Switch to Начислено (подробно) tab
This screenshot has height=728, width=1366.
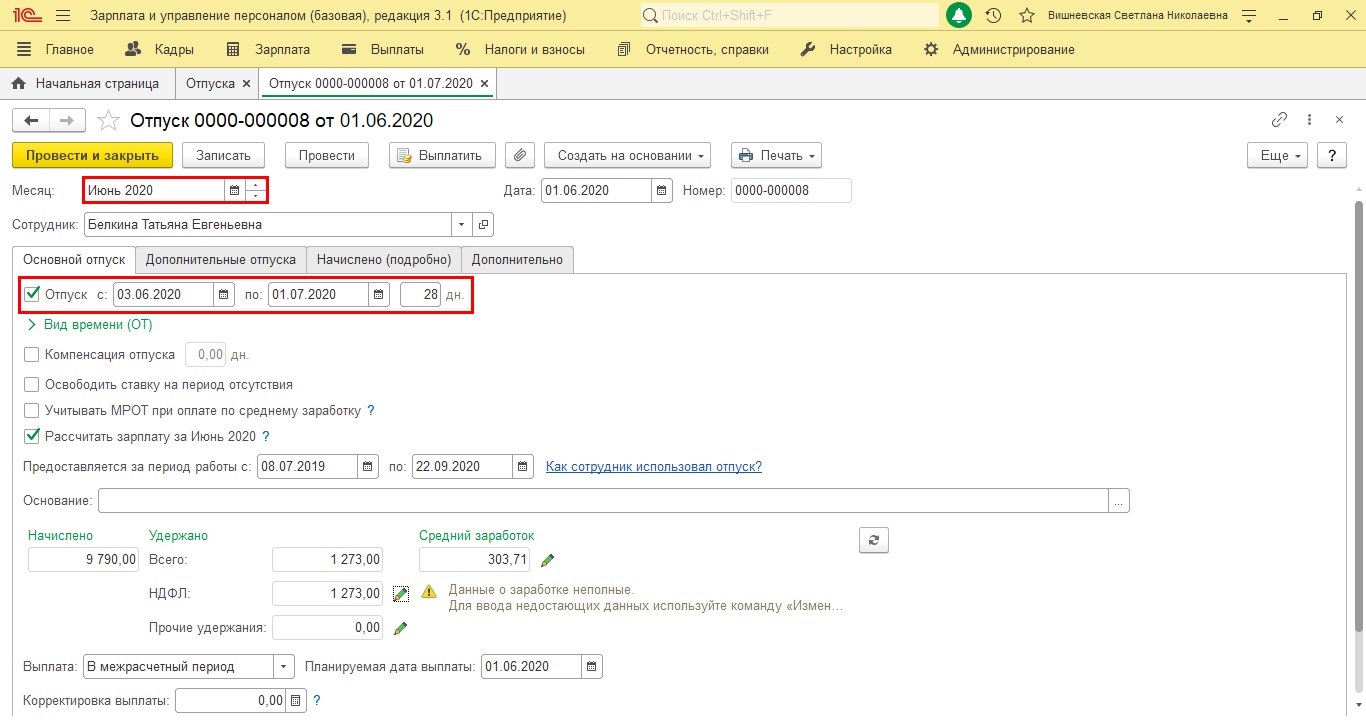tap(384, 259)
